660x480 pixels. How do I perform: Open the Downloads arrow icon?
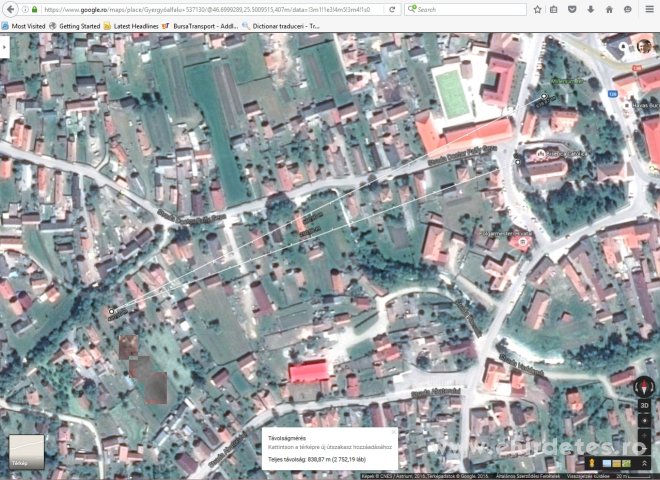coord(591,9)
